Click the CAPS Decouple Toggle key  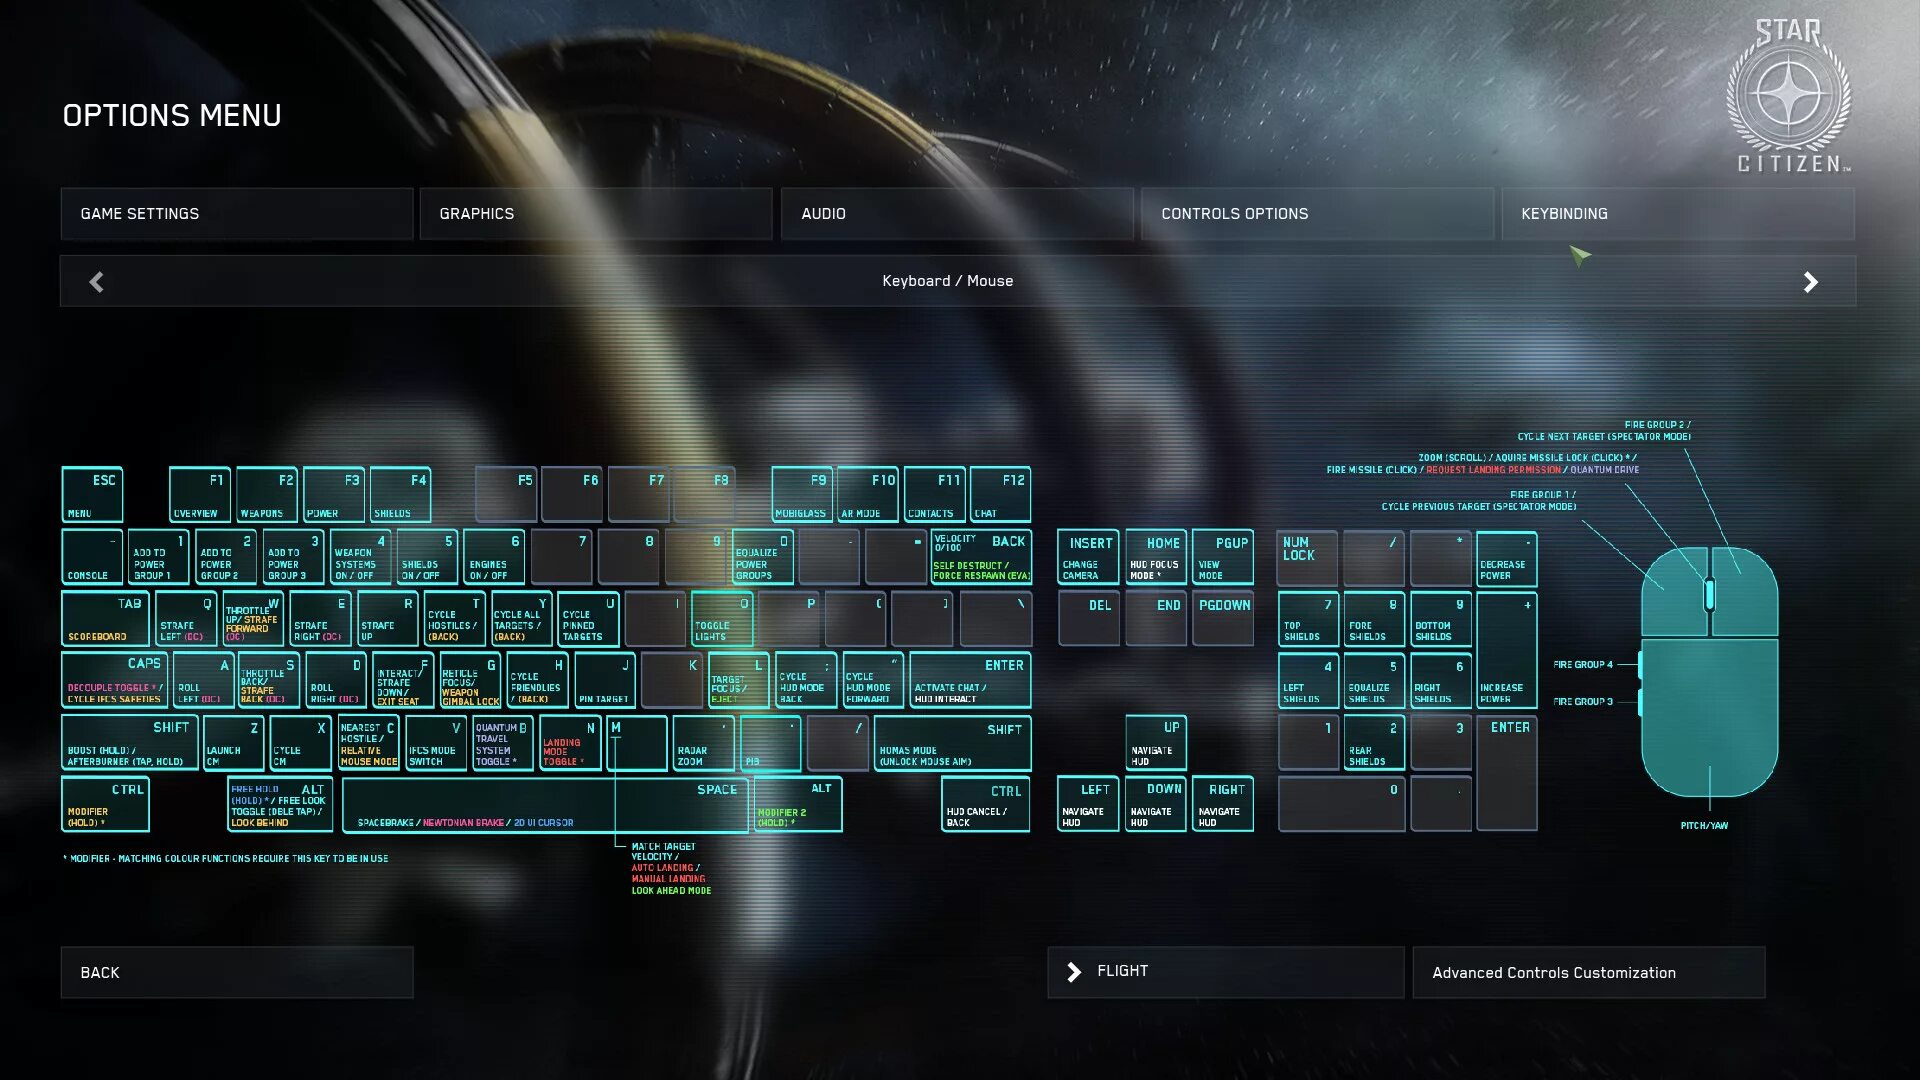(114, 680)
